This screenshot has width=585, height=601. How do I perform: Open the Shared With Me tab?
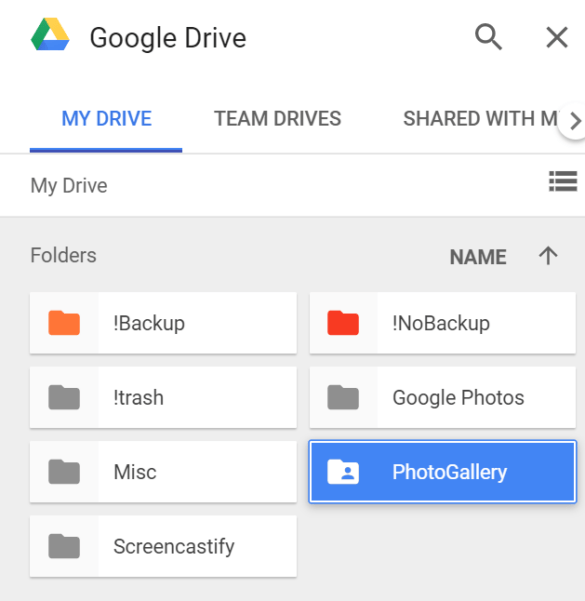click(x=480, y=118)
